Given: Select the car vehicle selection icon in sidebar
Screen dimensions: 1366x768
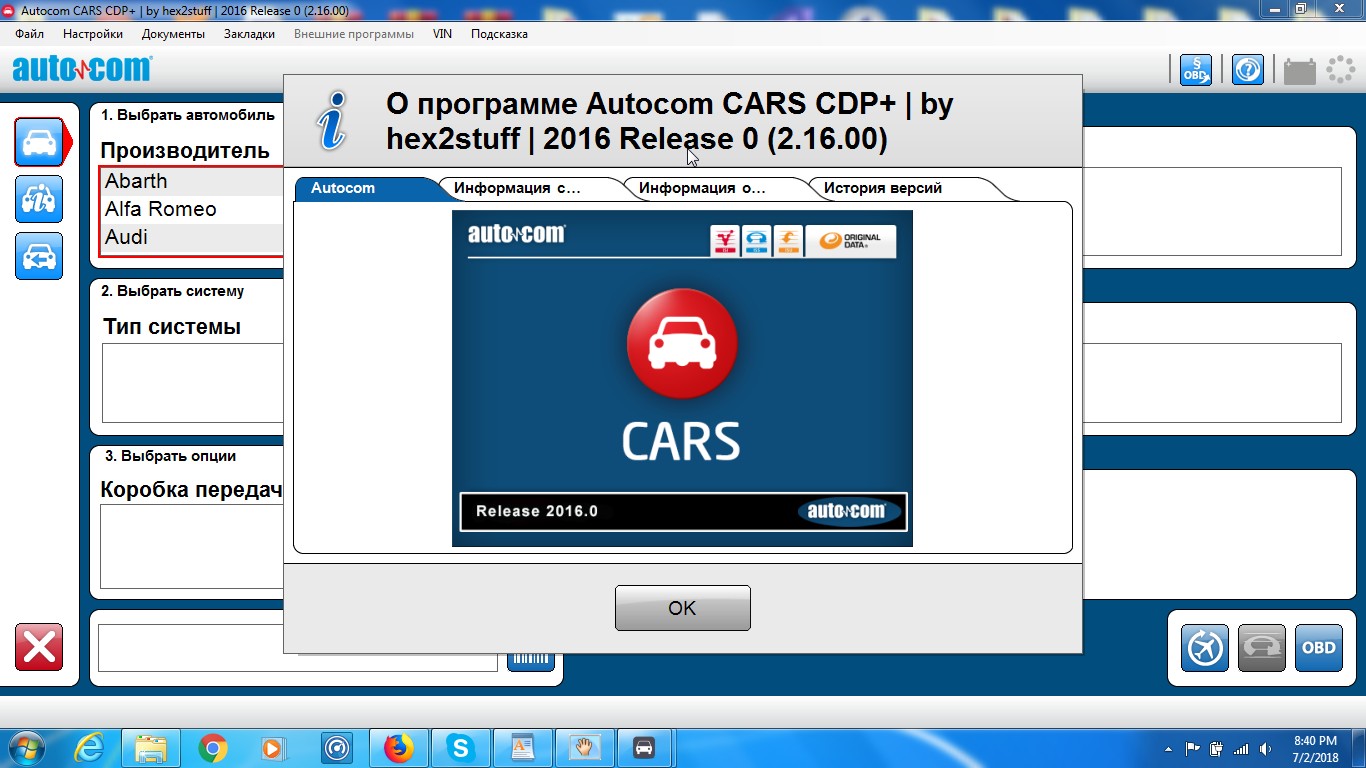Looking at the screenshot, I should pos(40,142).
